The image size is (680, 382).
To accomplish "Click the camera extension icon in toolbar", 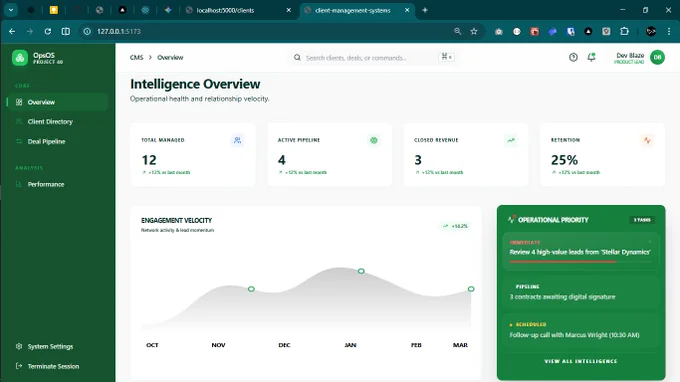I will 499,31.
